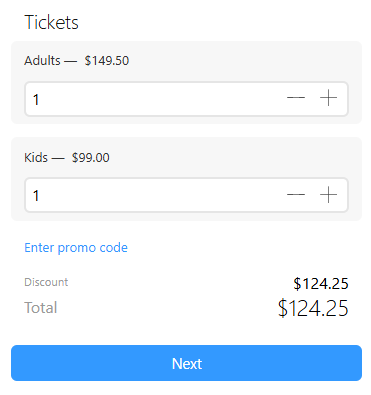Select the Tickets heading text
This screenshot has height=395, width=371.
(x=51, y=23)
